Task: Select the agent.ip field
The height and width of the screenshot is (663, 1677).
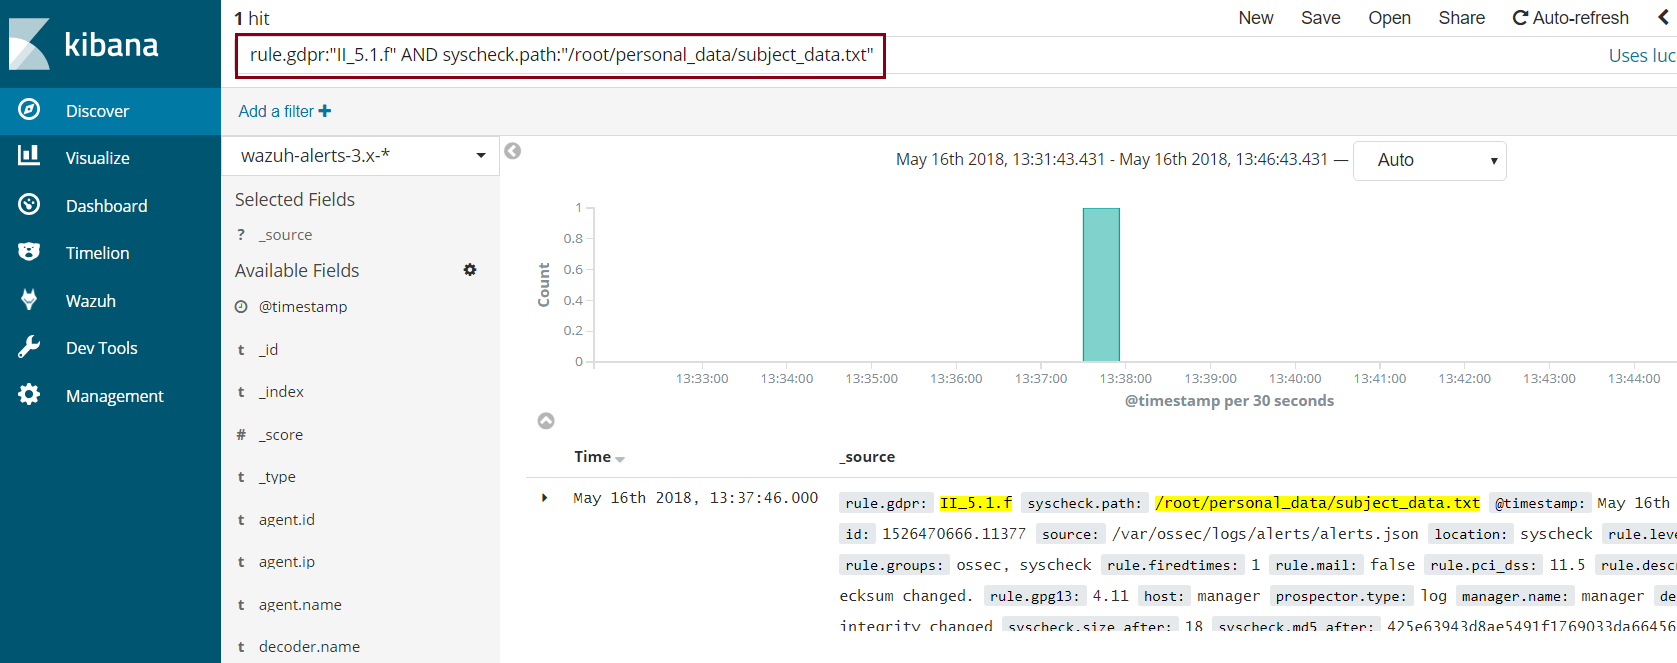Action: point(287,562)
